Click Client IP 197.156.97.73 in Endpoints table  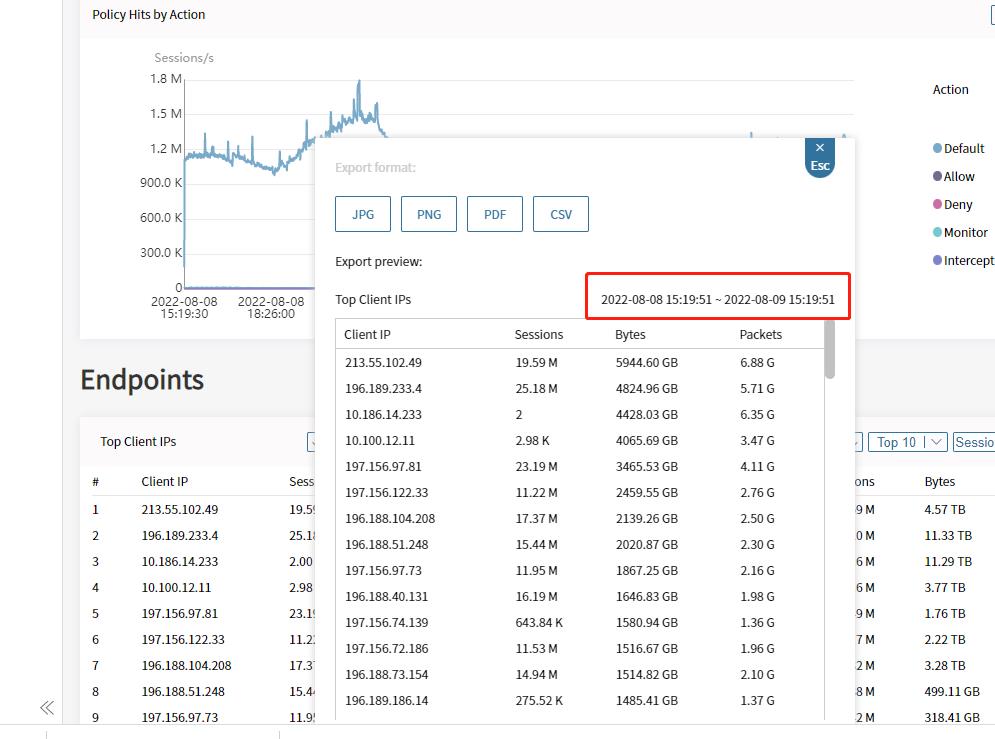coord(179,717)
